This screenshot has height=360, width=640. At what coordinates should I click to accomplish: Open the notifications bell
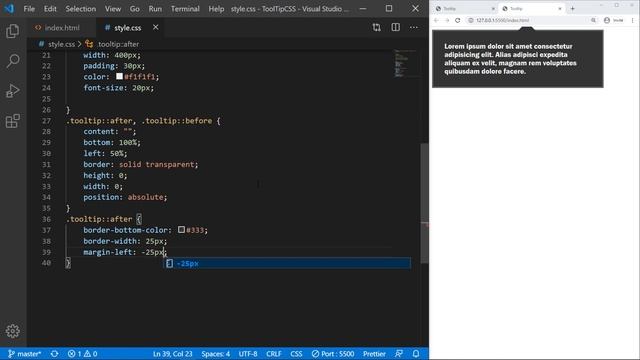[416, 354]
